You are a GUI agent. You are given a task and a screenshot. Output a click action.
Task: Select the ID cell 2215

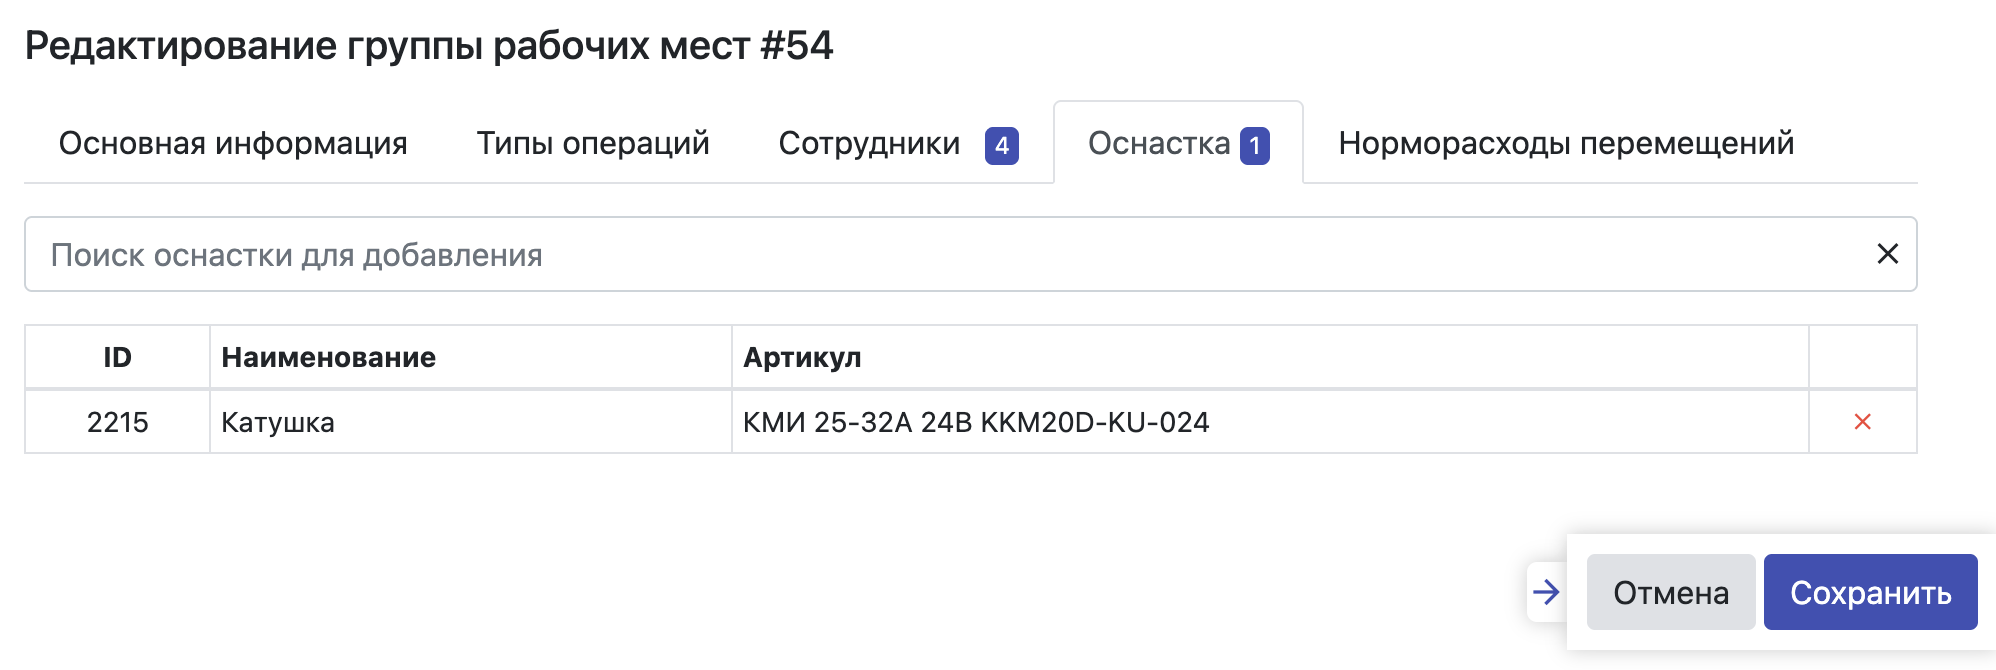click(117, 422)
